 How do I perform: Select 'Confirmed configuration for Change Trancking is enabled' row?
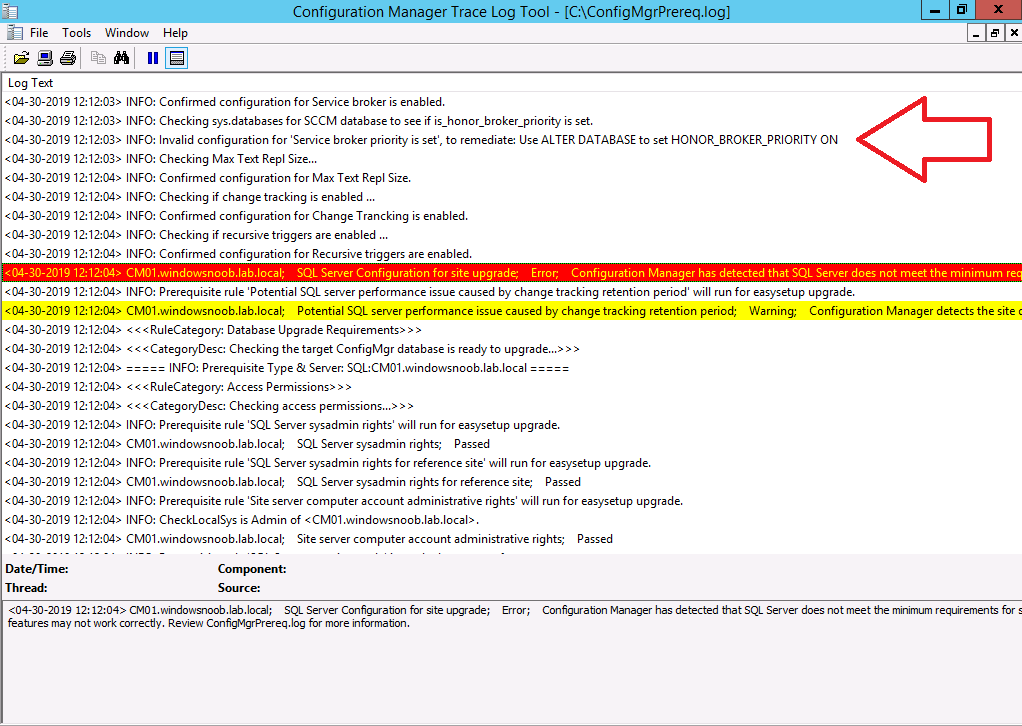(x=512, y=216)
